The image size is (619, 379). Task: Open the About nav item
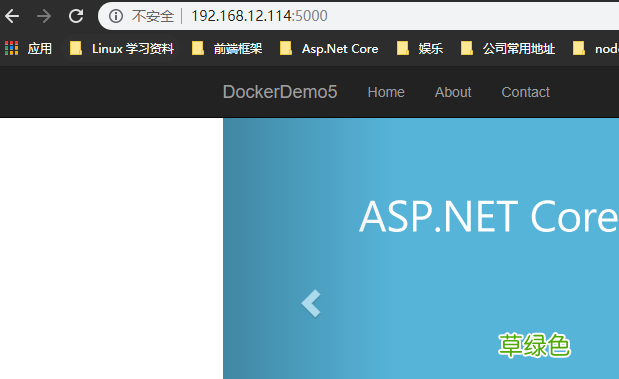click(453, 92)
